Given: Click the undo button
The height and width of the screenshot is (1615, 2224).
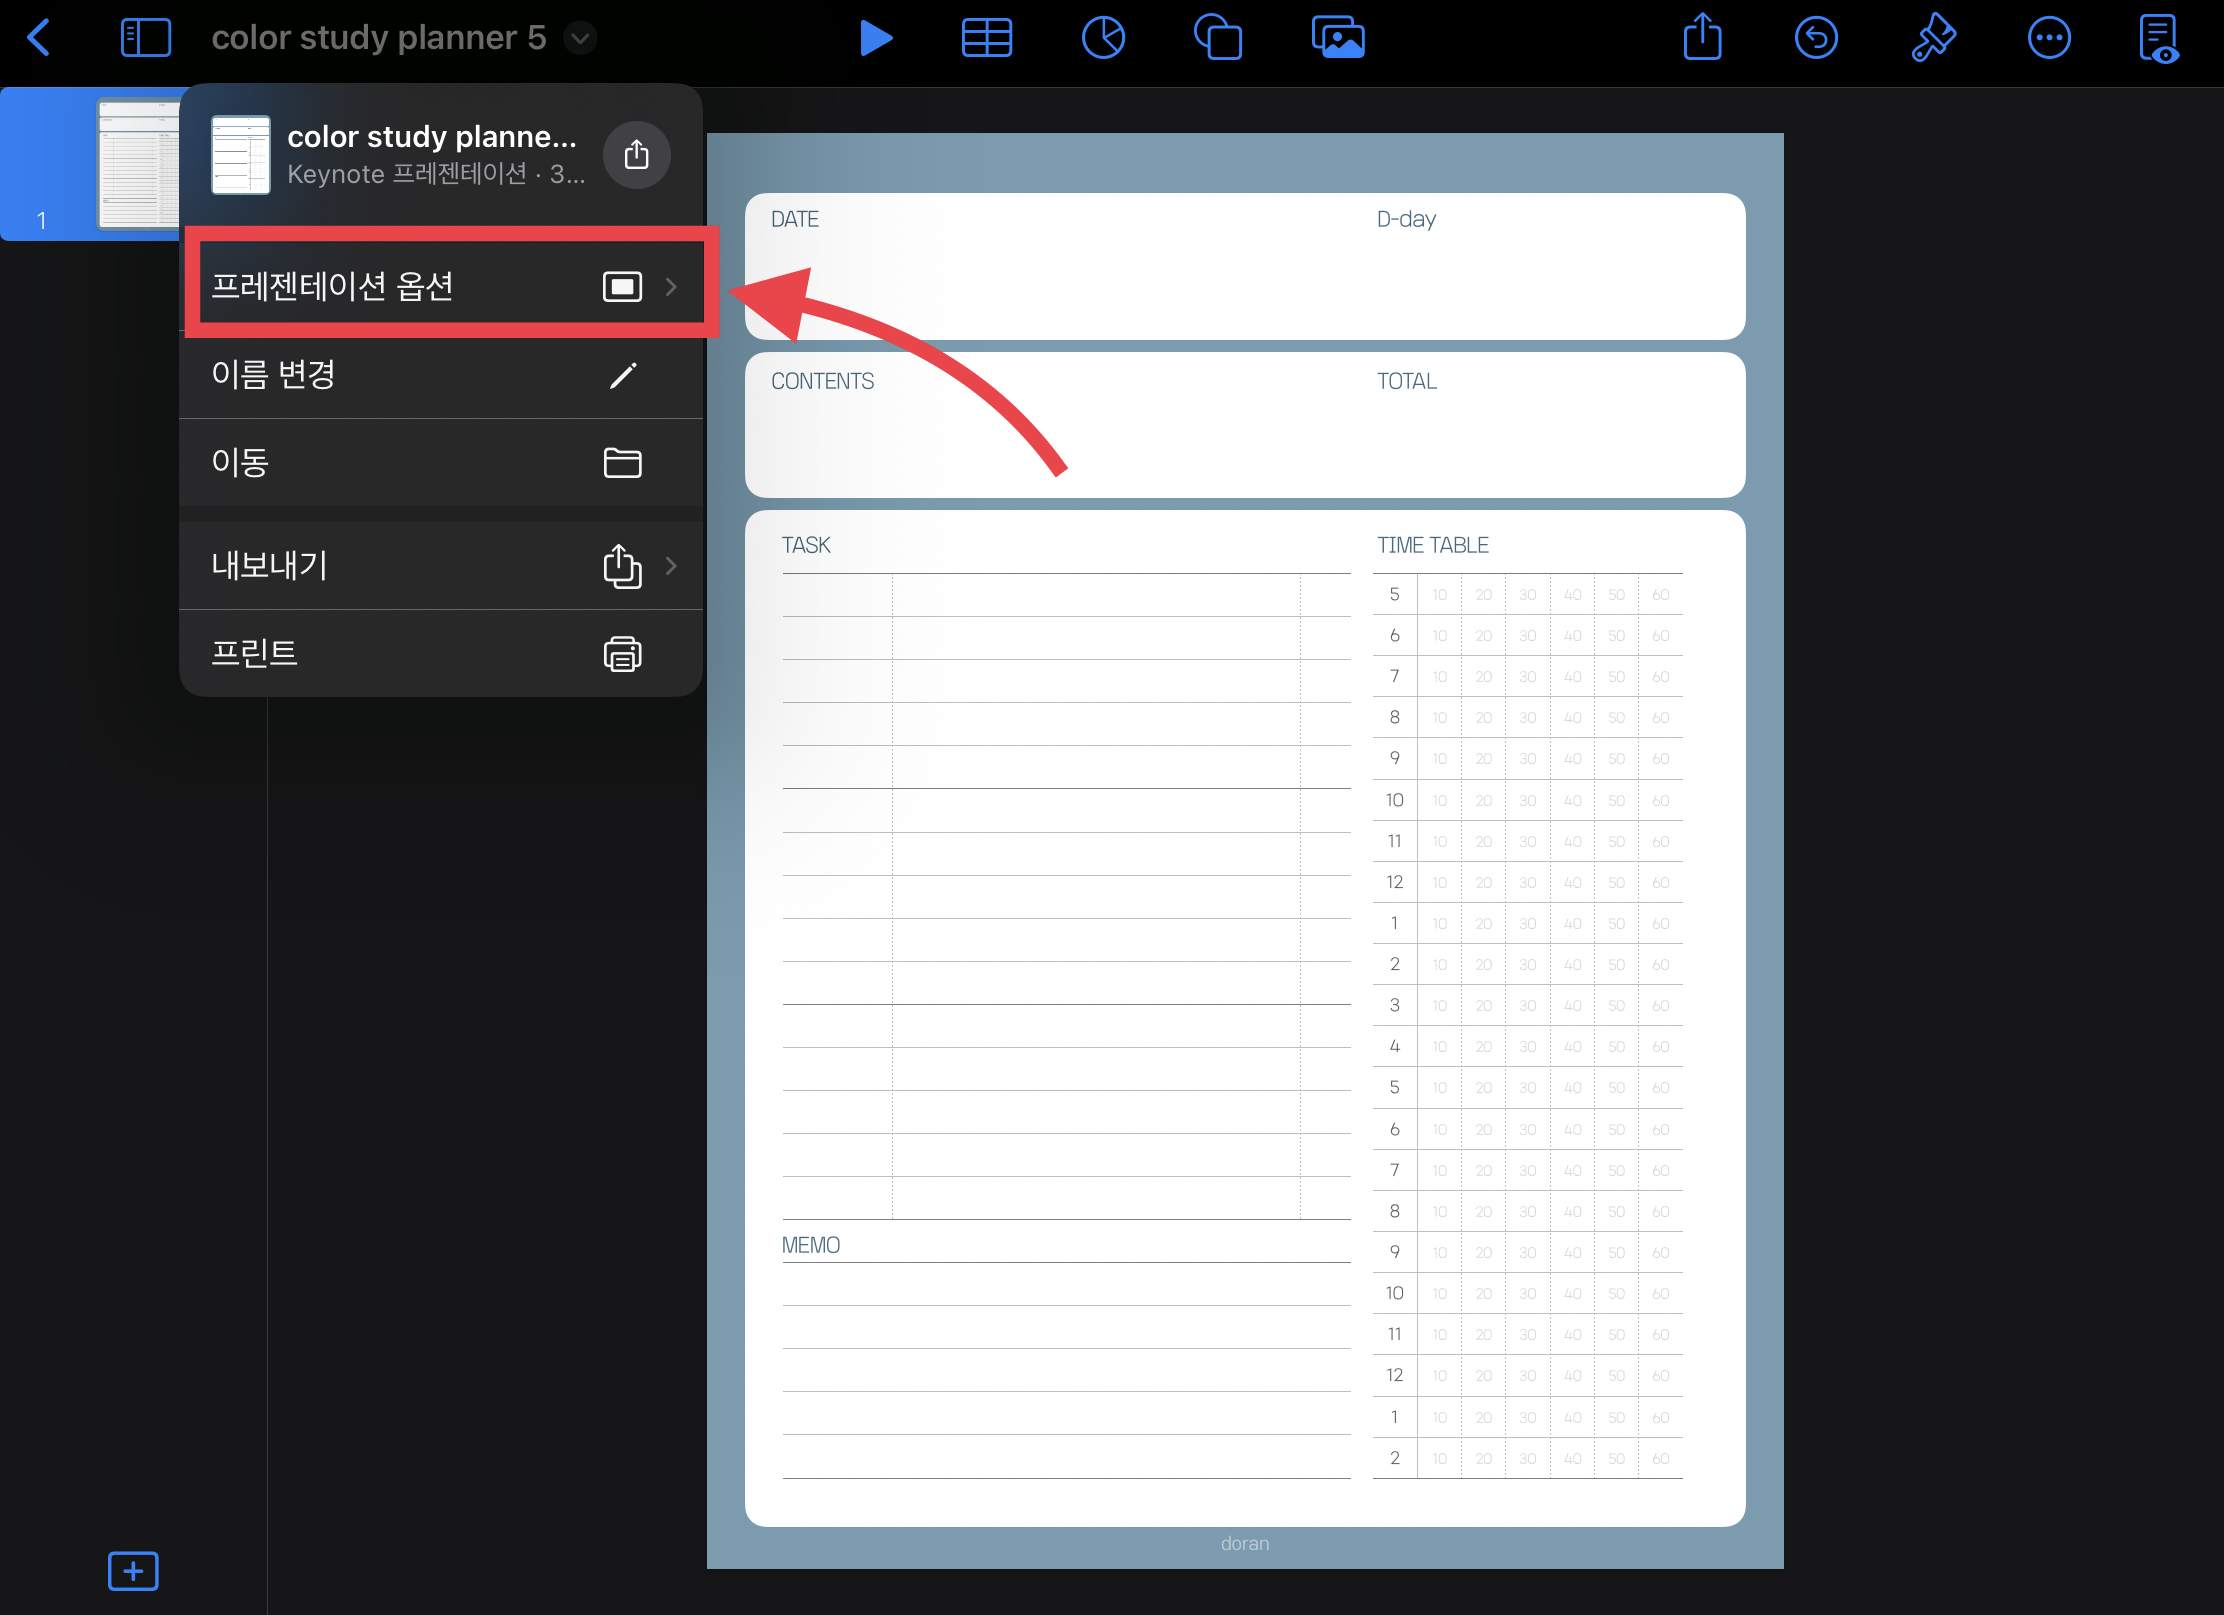Looking at the screenshot, I should [x=1816, y=38].
